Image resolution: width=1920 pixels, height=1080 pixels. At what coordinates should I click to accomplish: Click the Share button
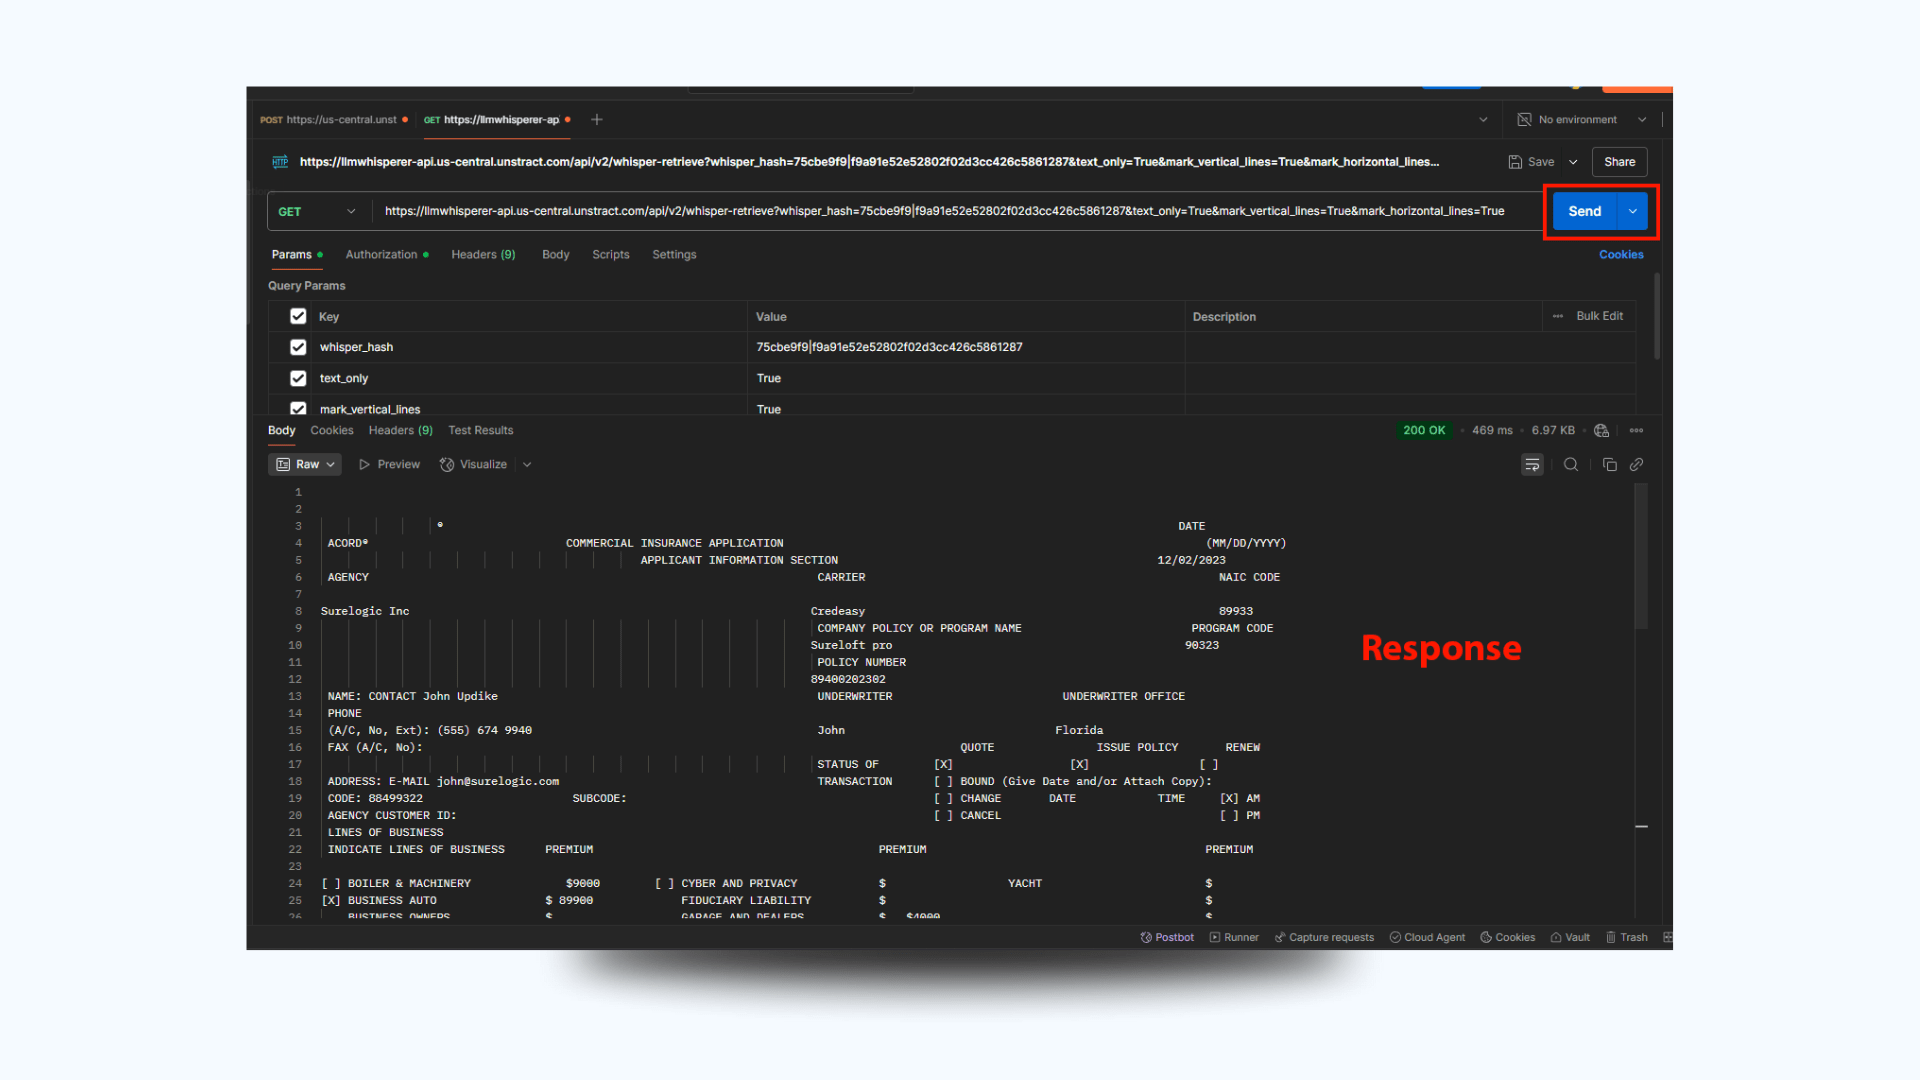click(x=1619, y=161)
